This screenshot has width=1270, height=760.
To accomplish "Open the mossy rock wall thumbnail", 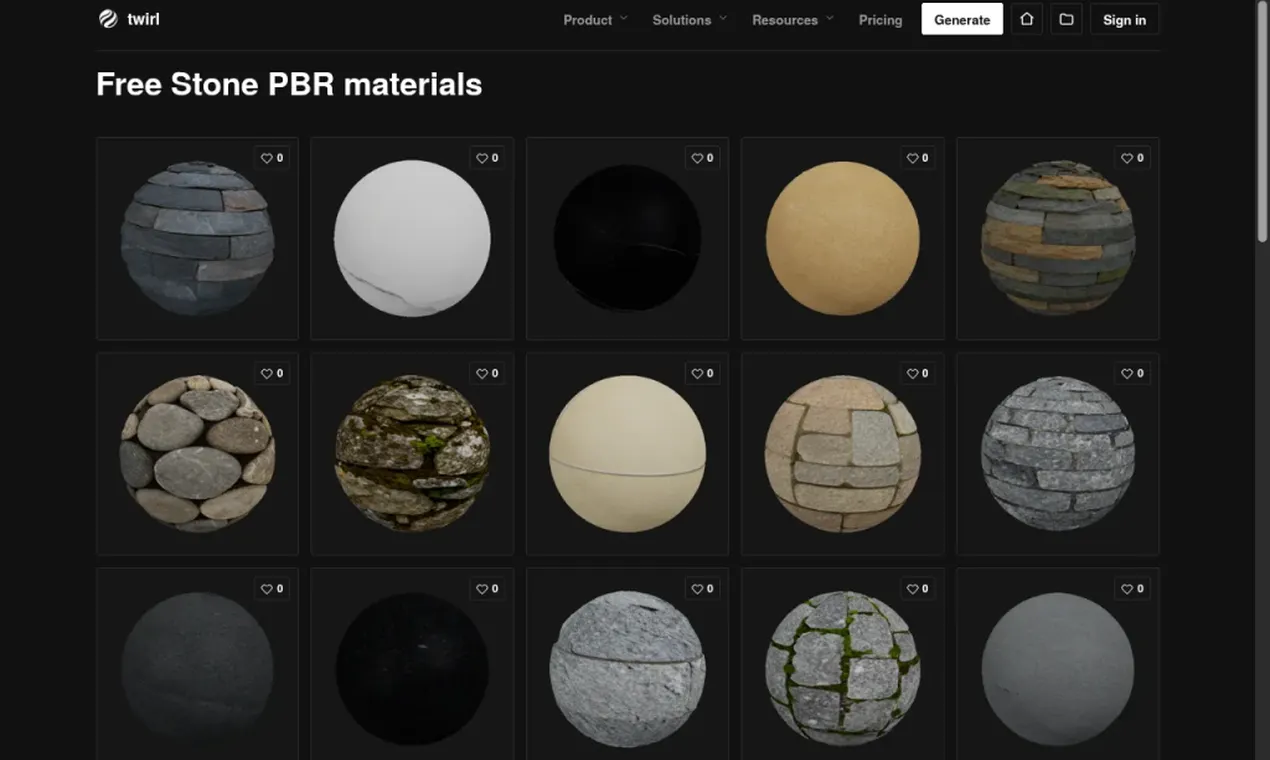I will tap(412, 453).
